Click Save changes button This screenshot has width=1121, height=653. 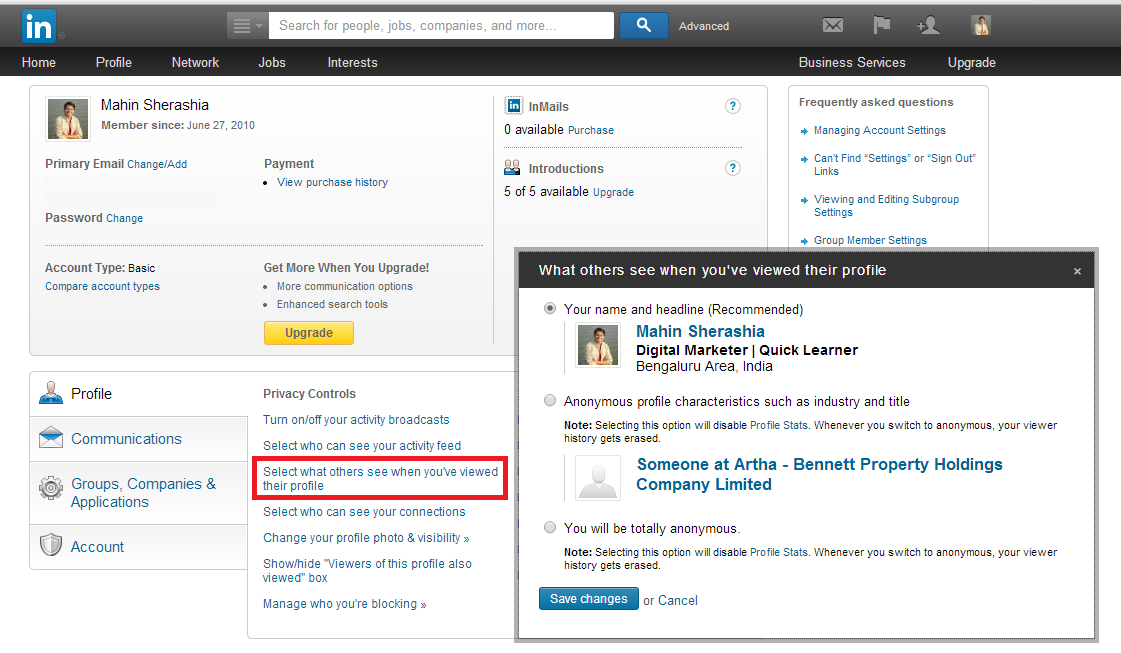[588, 599]
